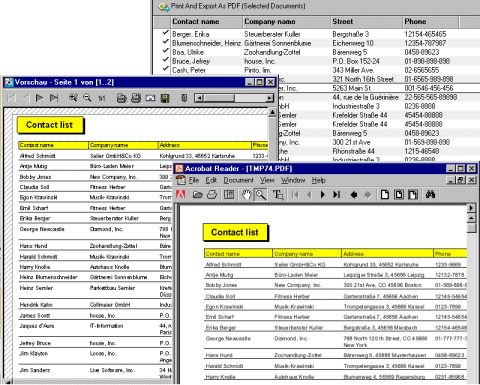
Task: Click the page slider thumb in Vorschau toolbar
Action: [219, 98]
